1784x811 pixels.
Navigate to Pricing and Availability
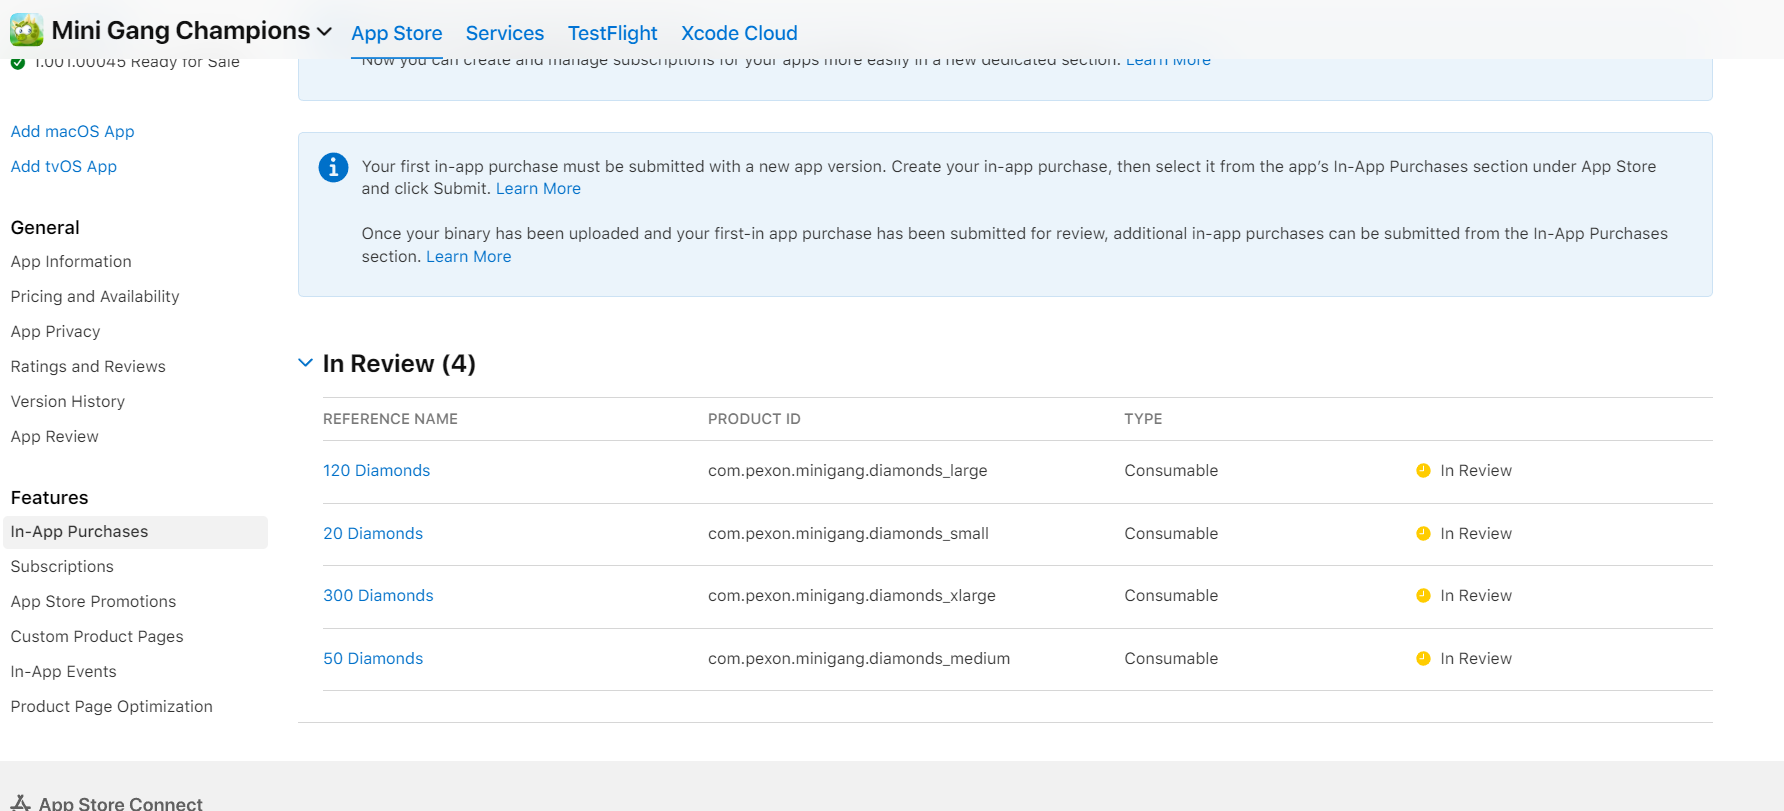click(95, 297)
